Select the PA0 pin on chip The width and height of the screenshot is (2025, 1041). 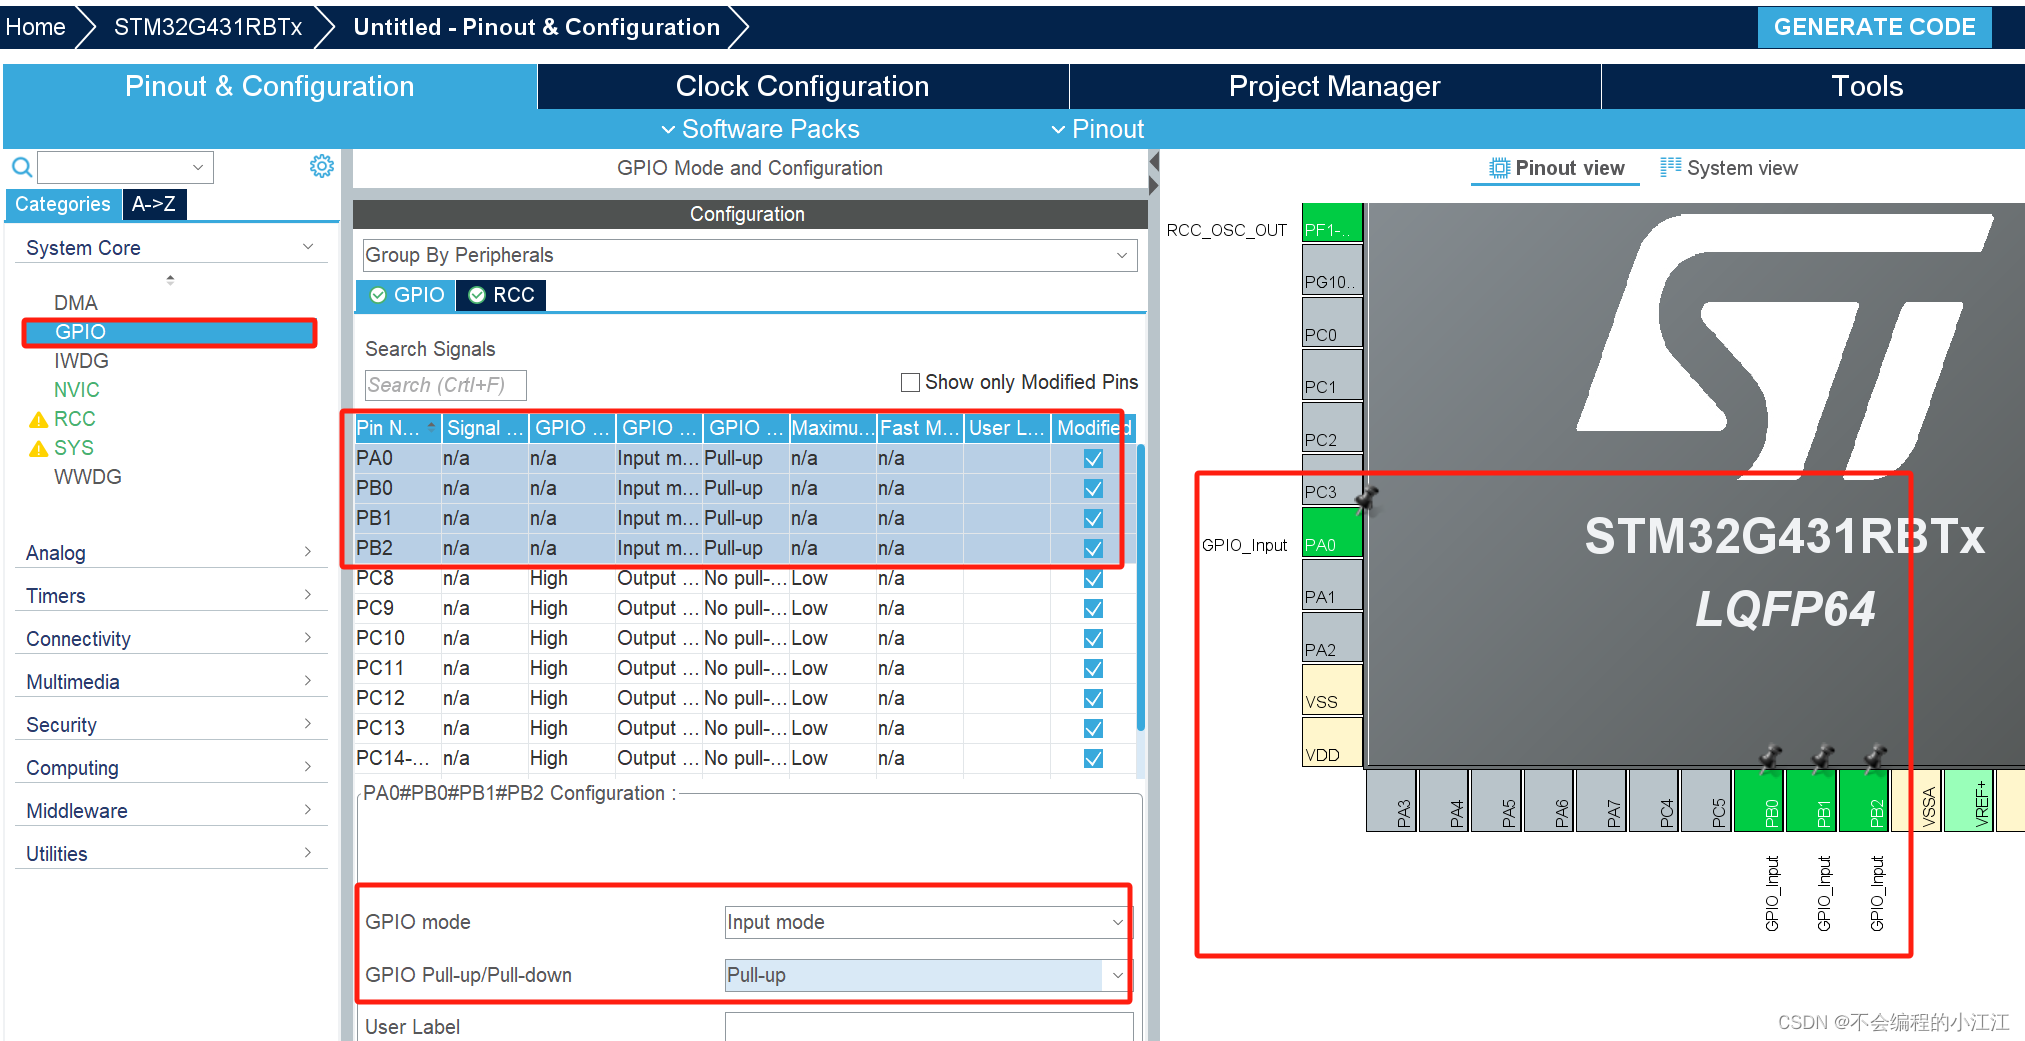(x=1332, y=532)
